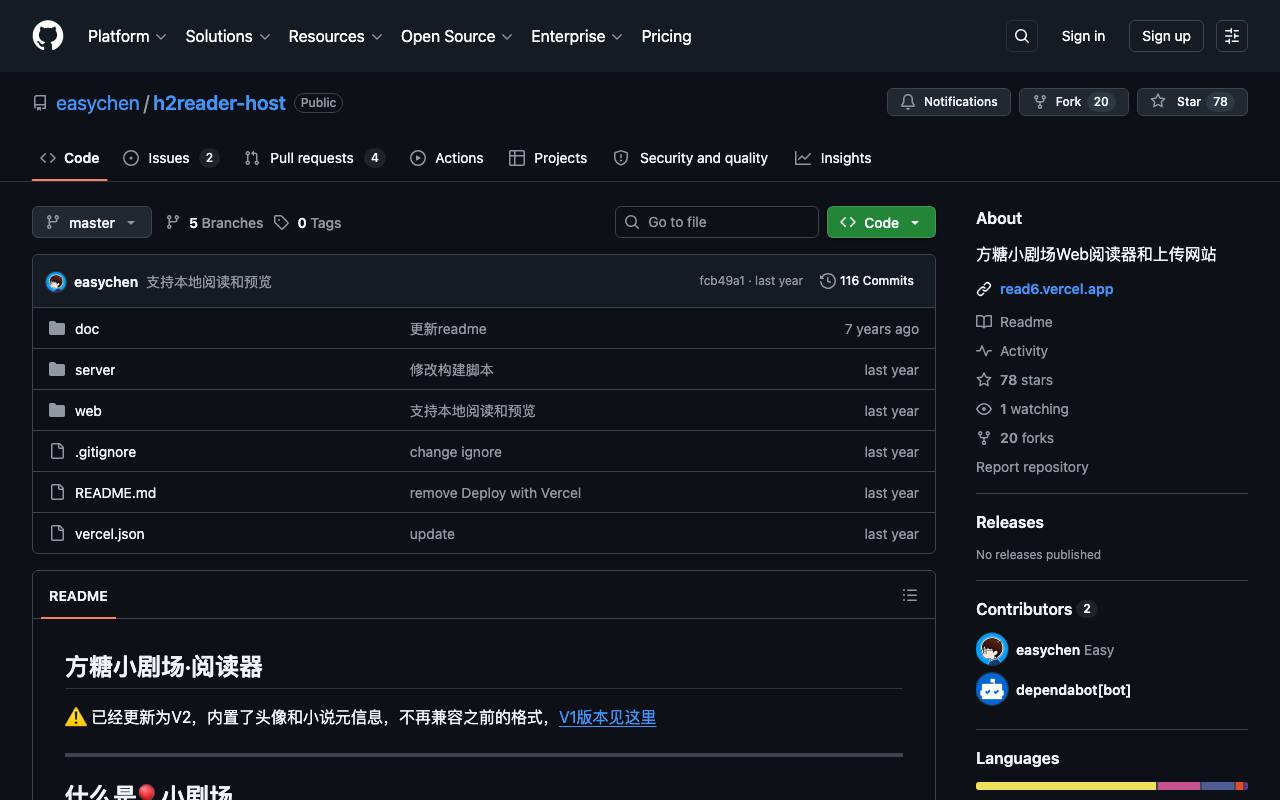This screenshot has height=800, width=1280.
Task: Switch to the Projects tab
Action: tap(548, 158)
